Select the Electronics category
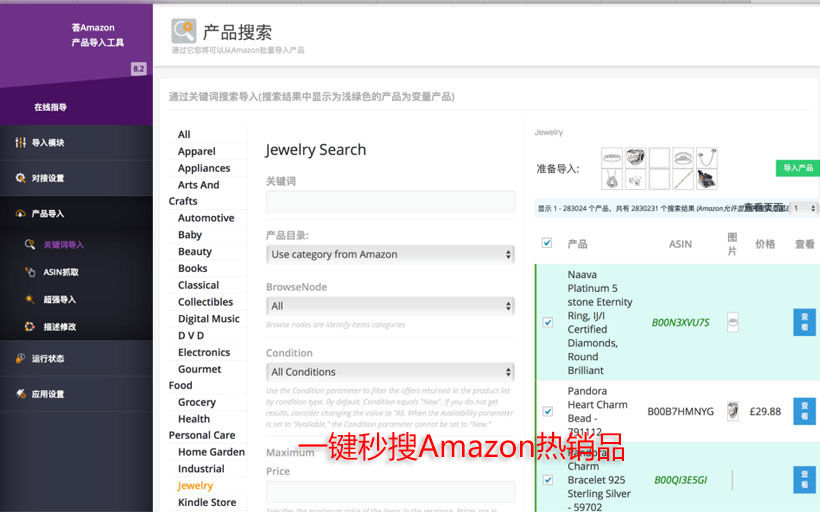Screen dimensions: 820x512 coord(204,352)
